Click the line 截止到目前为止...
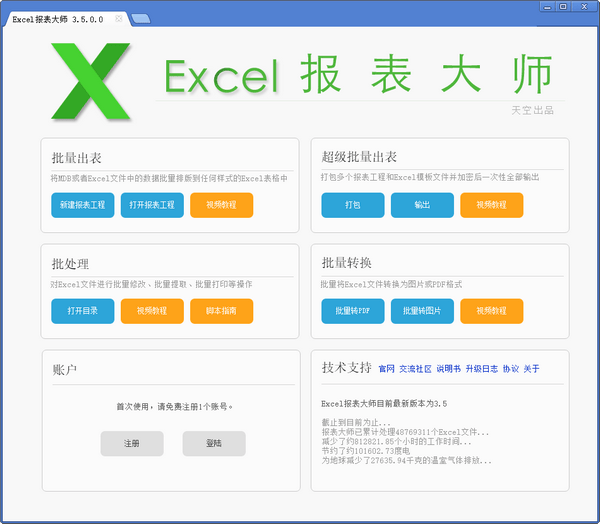The height and width of the screenshot is (524, 600). click(x=356, y=423)
